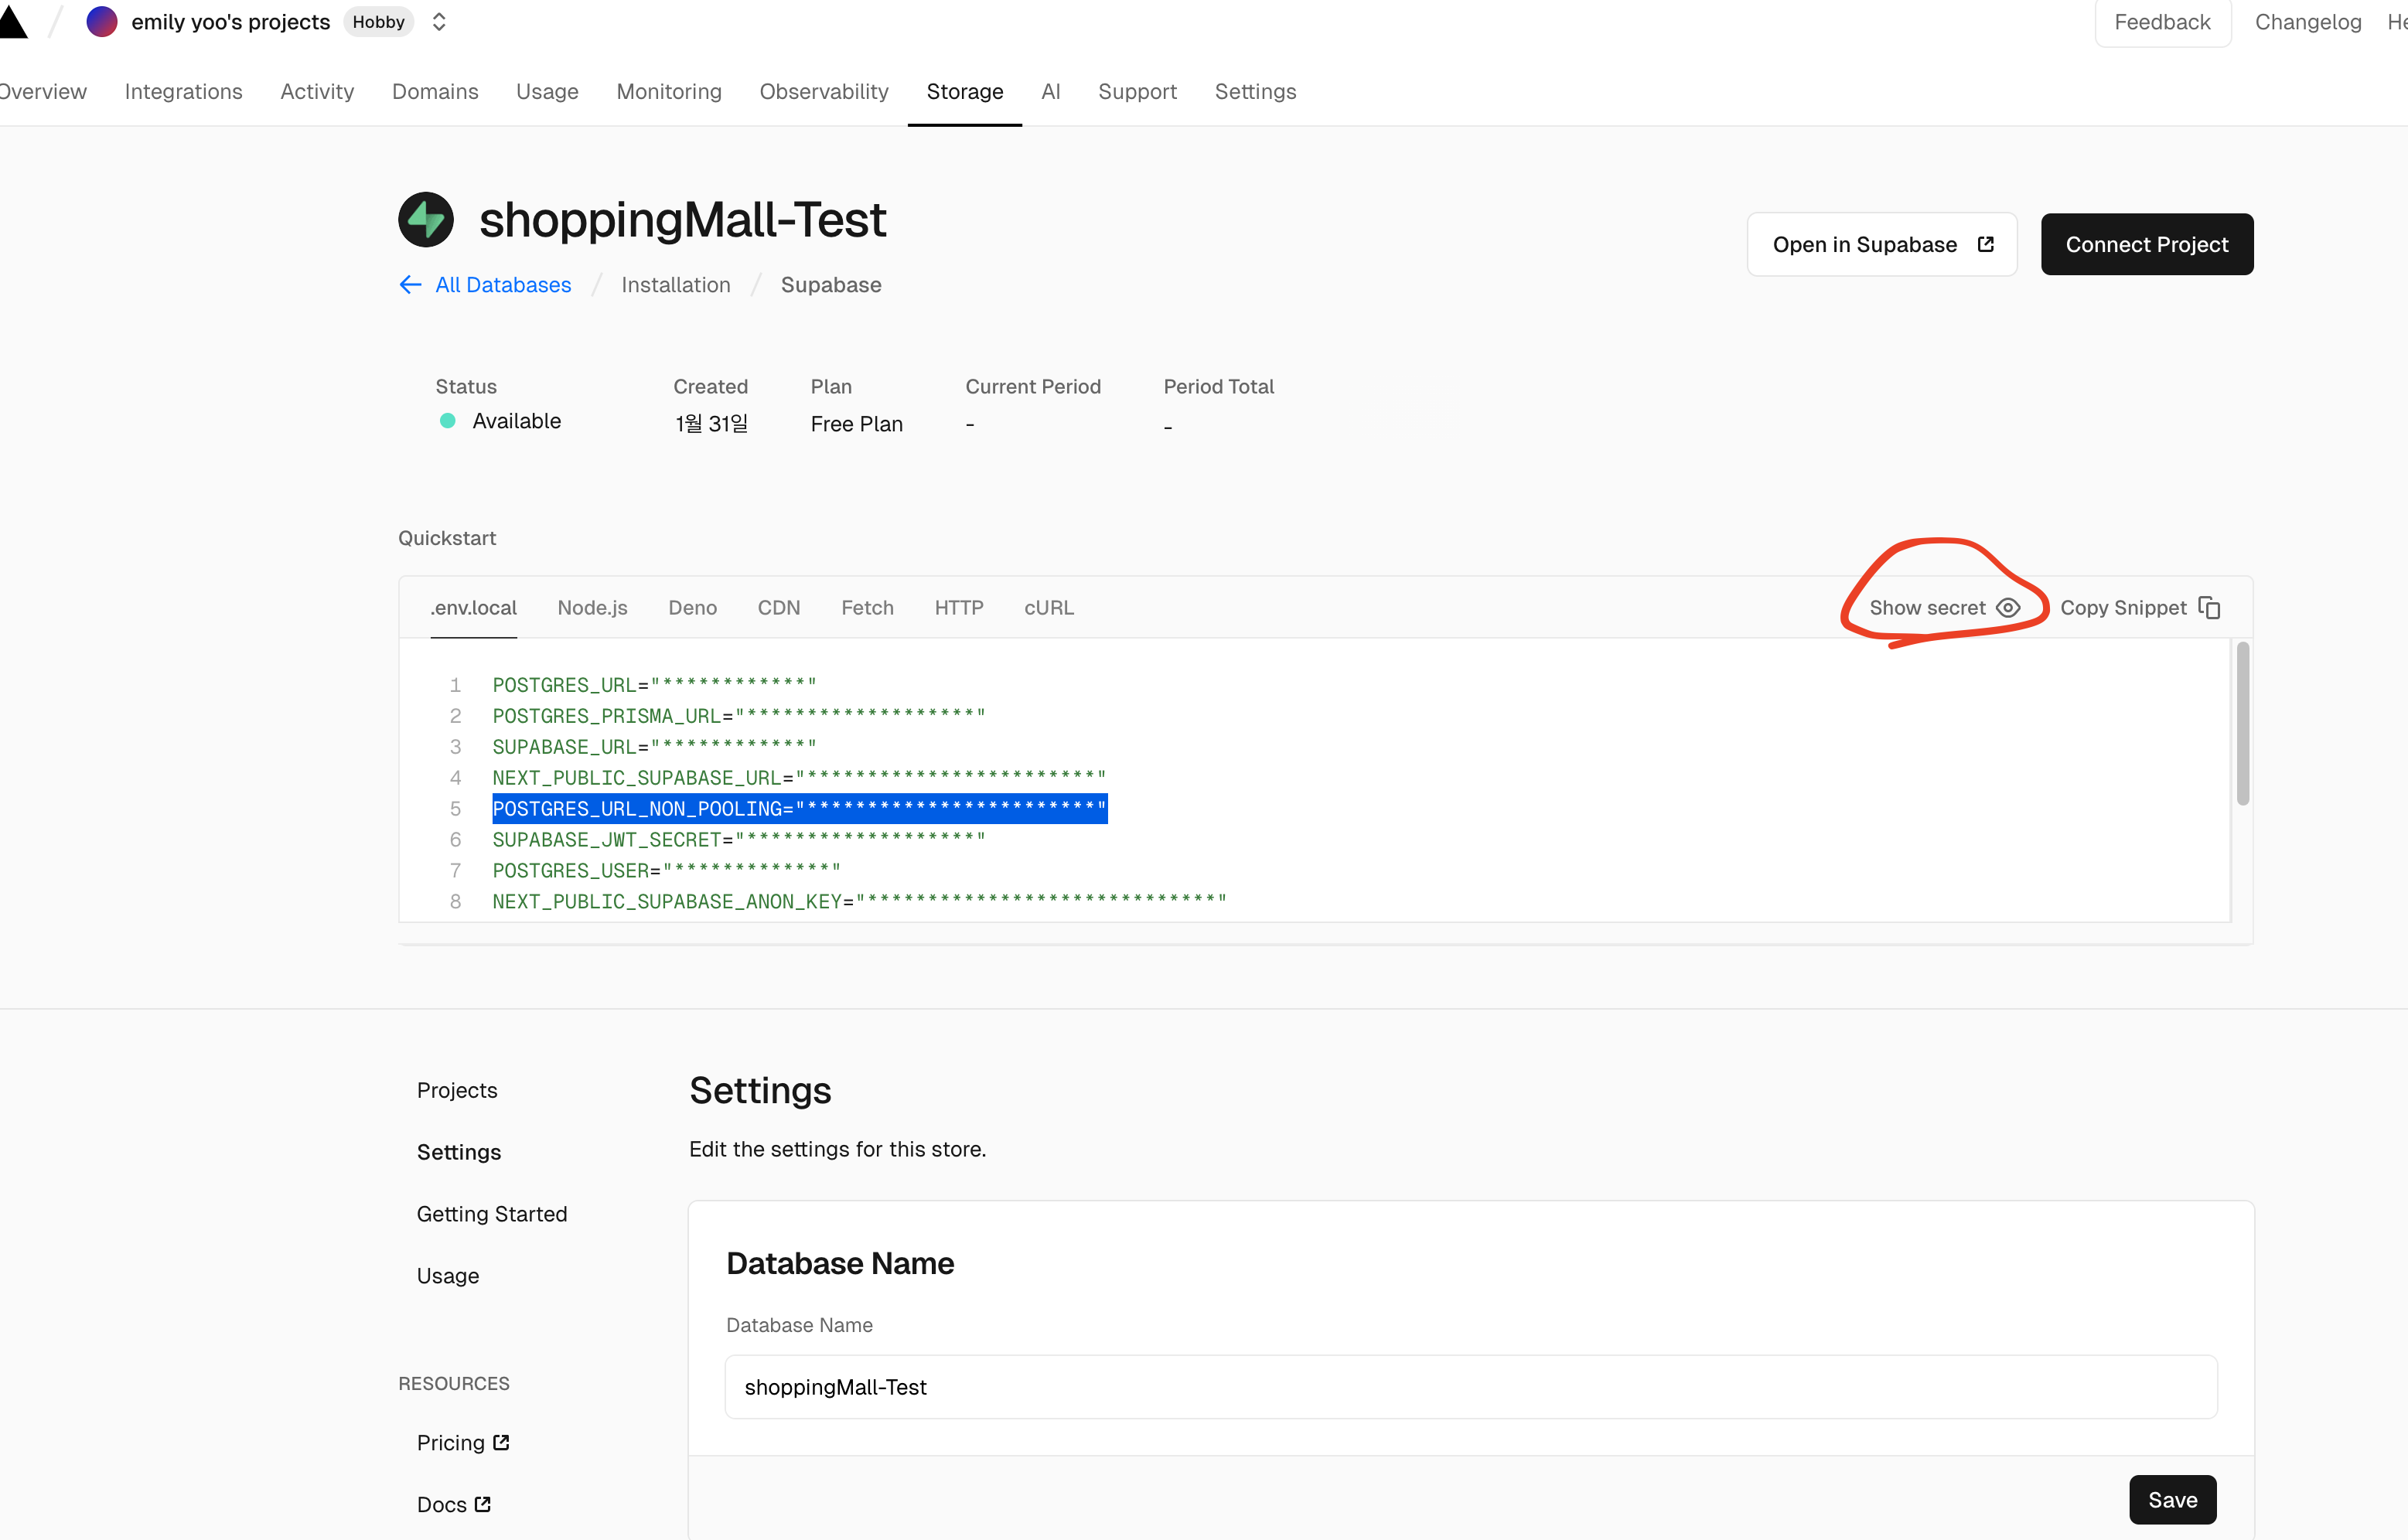This screenshot has height=1540, width=2408.
Task: Expand the team switcher chevrons
Action: (x=439, y=22)
